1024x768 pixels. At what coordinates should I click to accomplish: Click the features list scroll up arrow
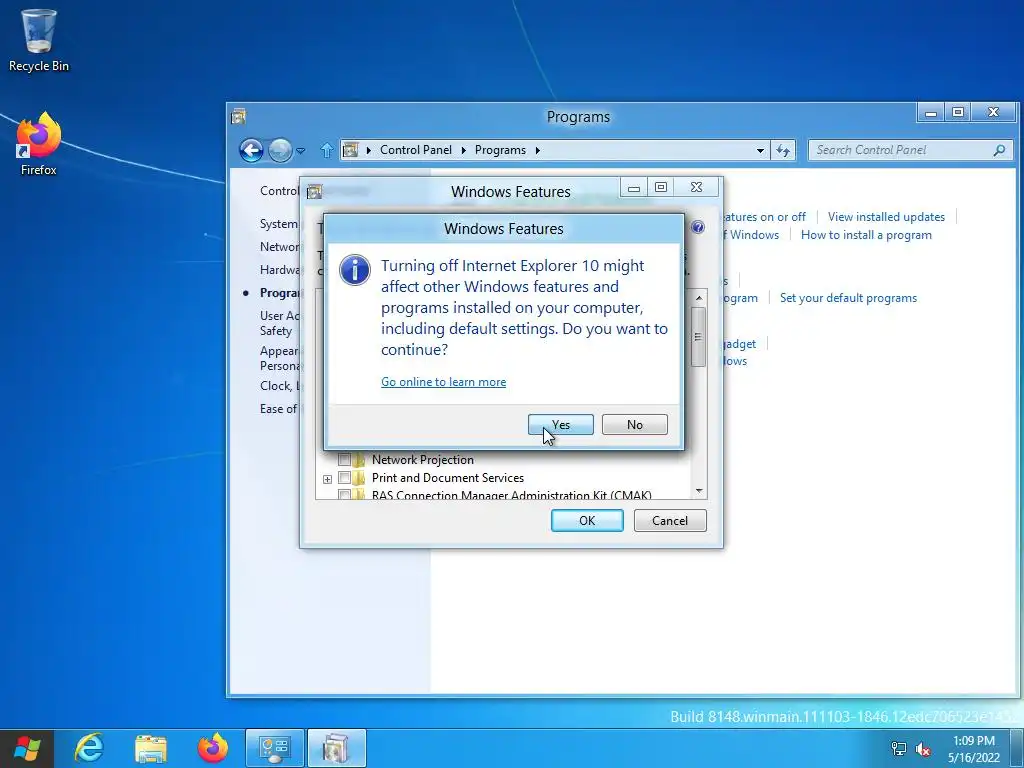pos(699,298)
